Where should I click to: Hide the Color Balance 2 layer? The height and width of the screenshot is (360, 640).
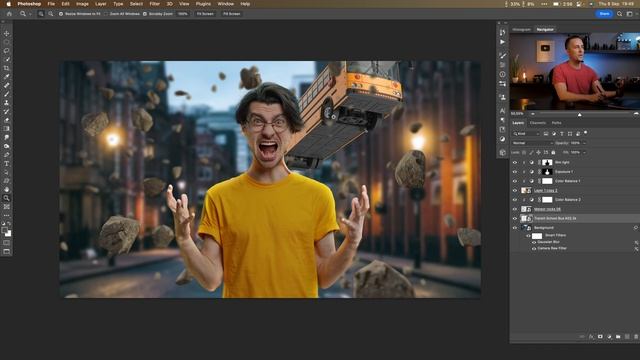(x=515, y=200)
